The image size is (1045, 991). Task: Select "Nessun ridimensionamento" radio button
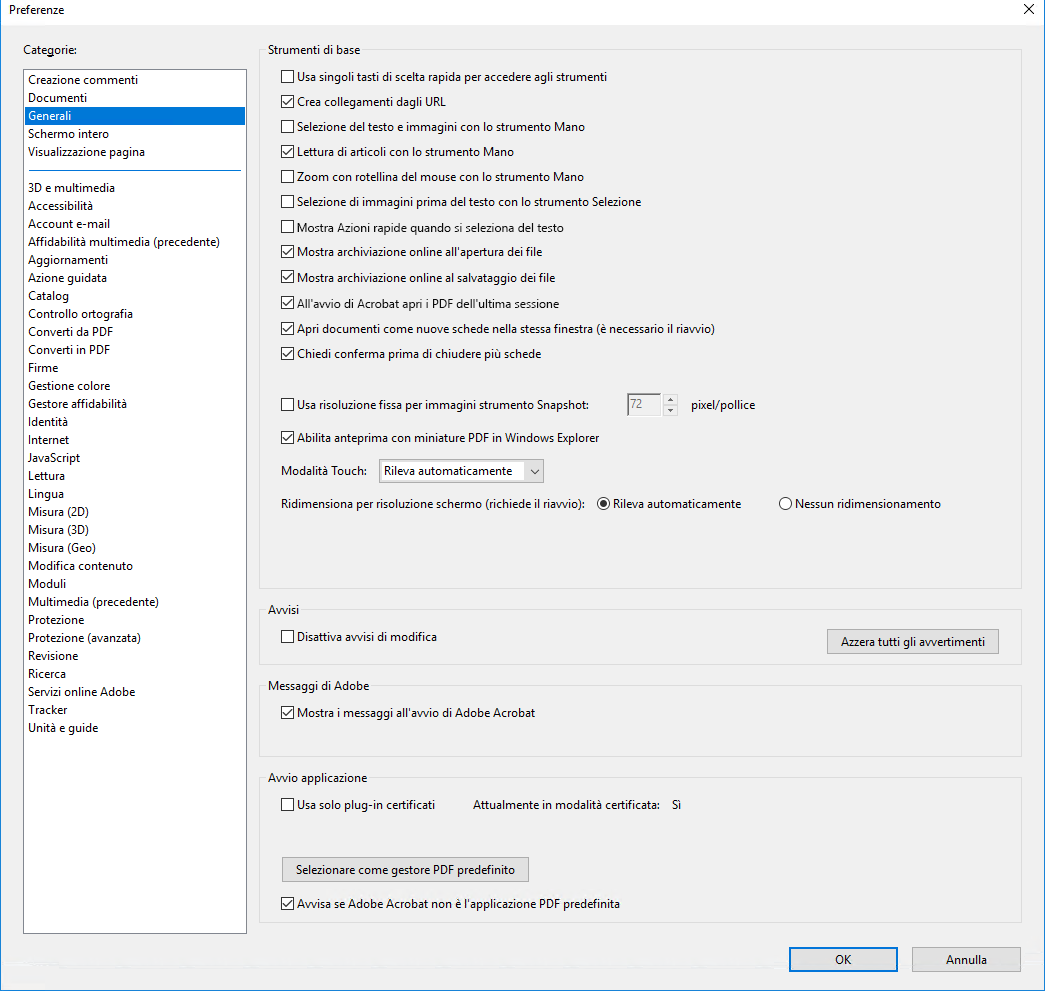coord(785,503)
